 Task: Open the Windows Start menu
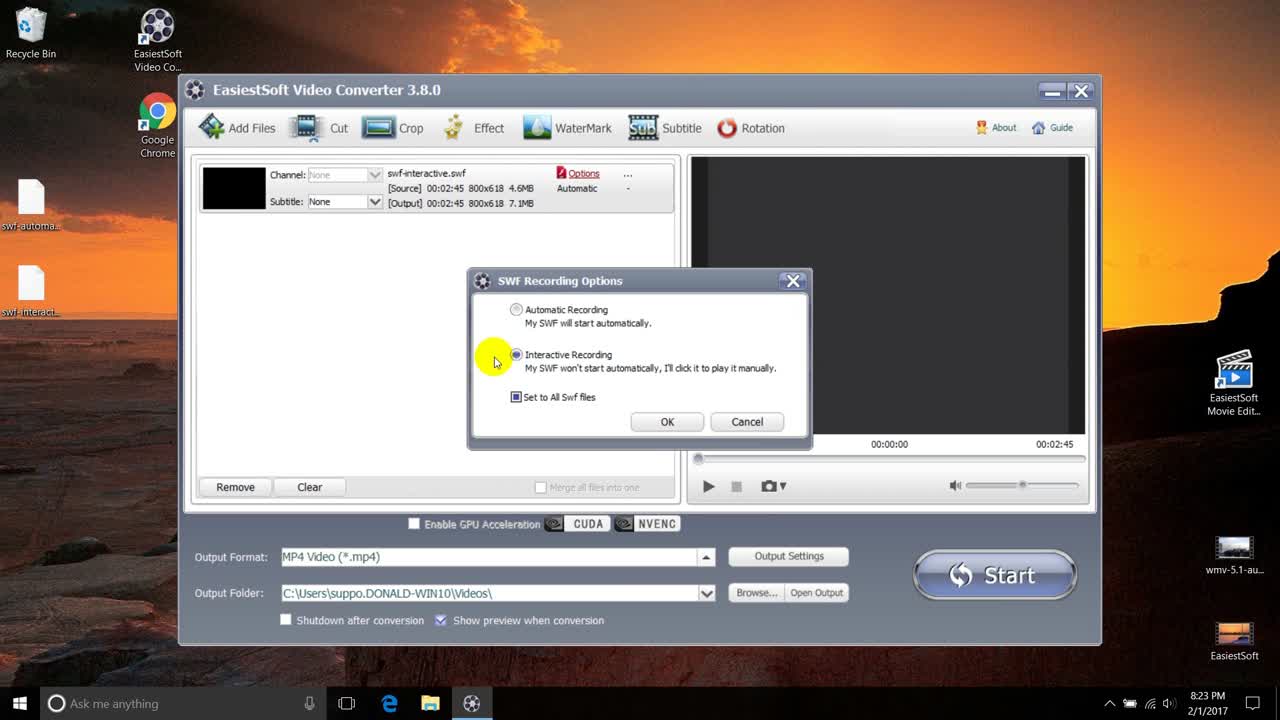click(x=20, y=703)
